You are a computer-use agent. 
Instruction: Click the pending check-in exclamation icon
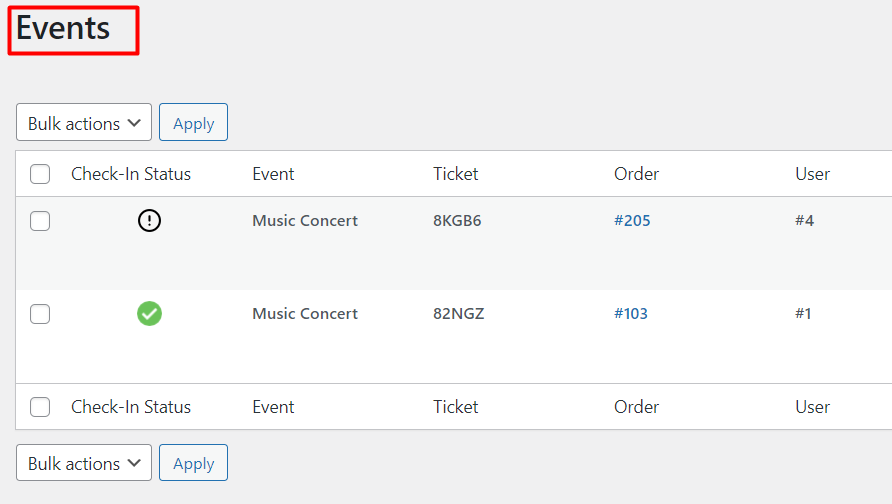pyautogui.click(x=149, y=220)
